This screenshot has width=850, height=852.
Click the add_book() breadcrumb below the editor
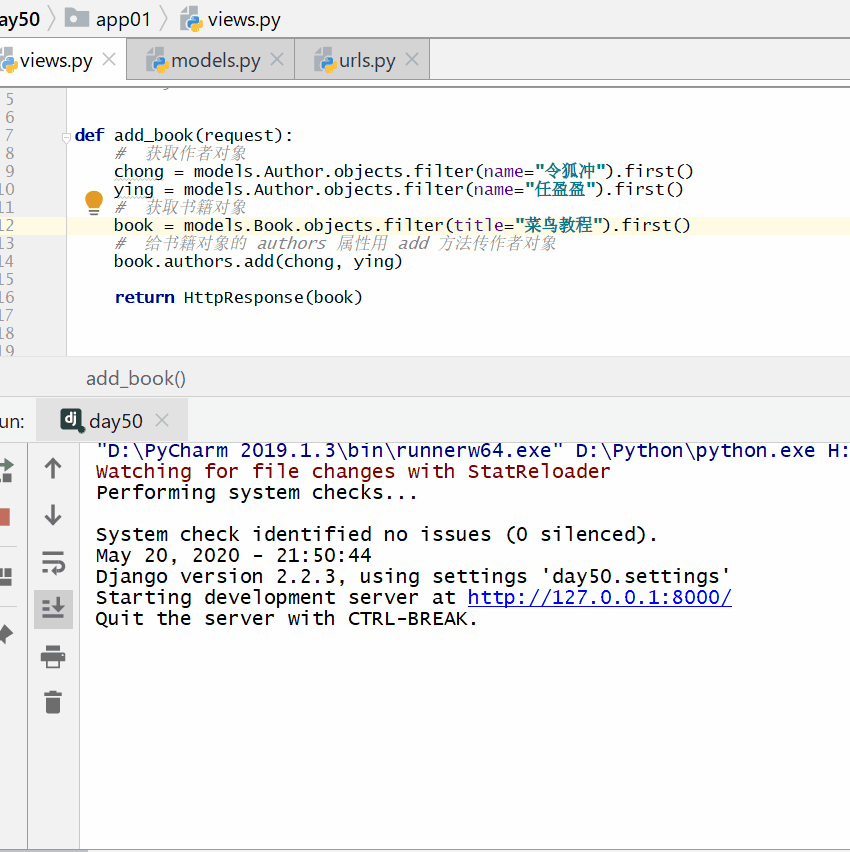(136, 378)
